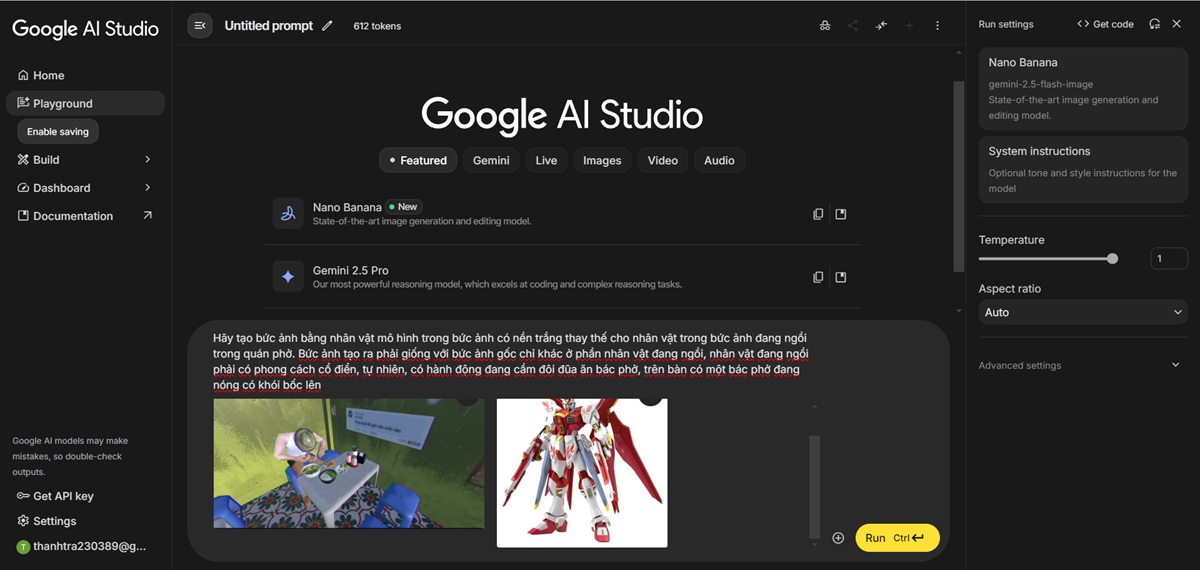Screen dimensions: 1200x570
Task: Click the Untitled prompt title text
Action: tap(268, 26)
